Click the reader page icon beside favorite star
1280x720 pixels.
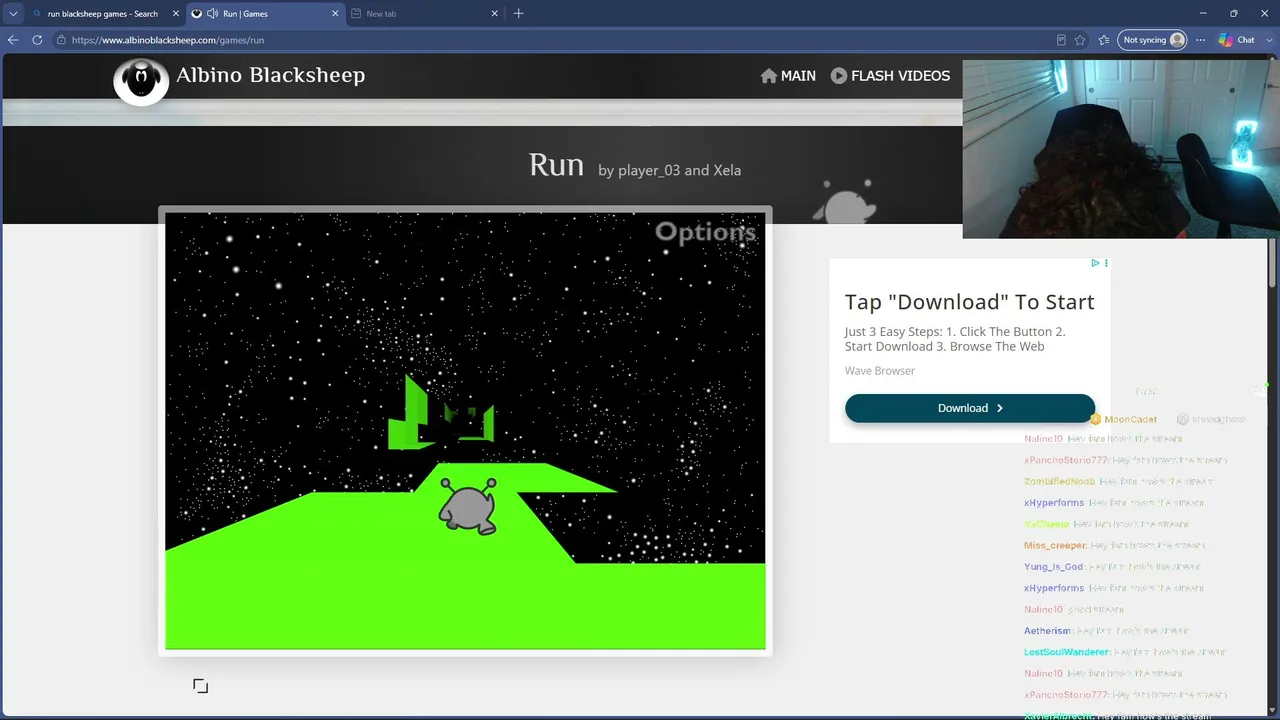[1061, 40]
